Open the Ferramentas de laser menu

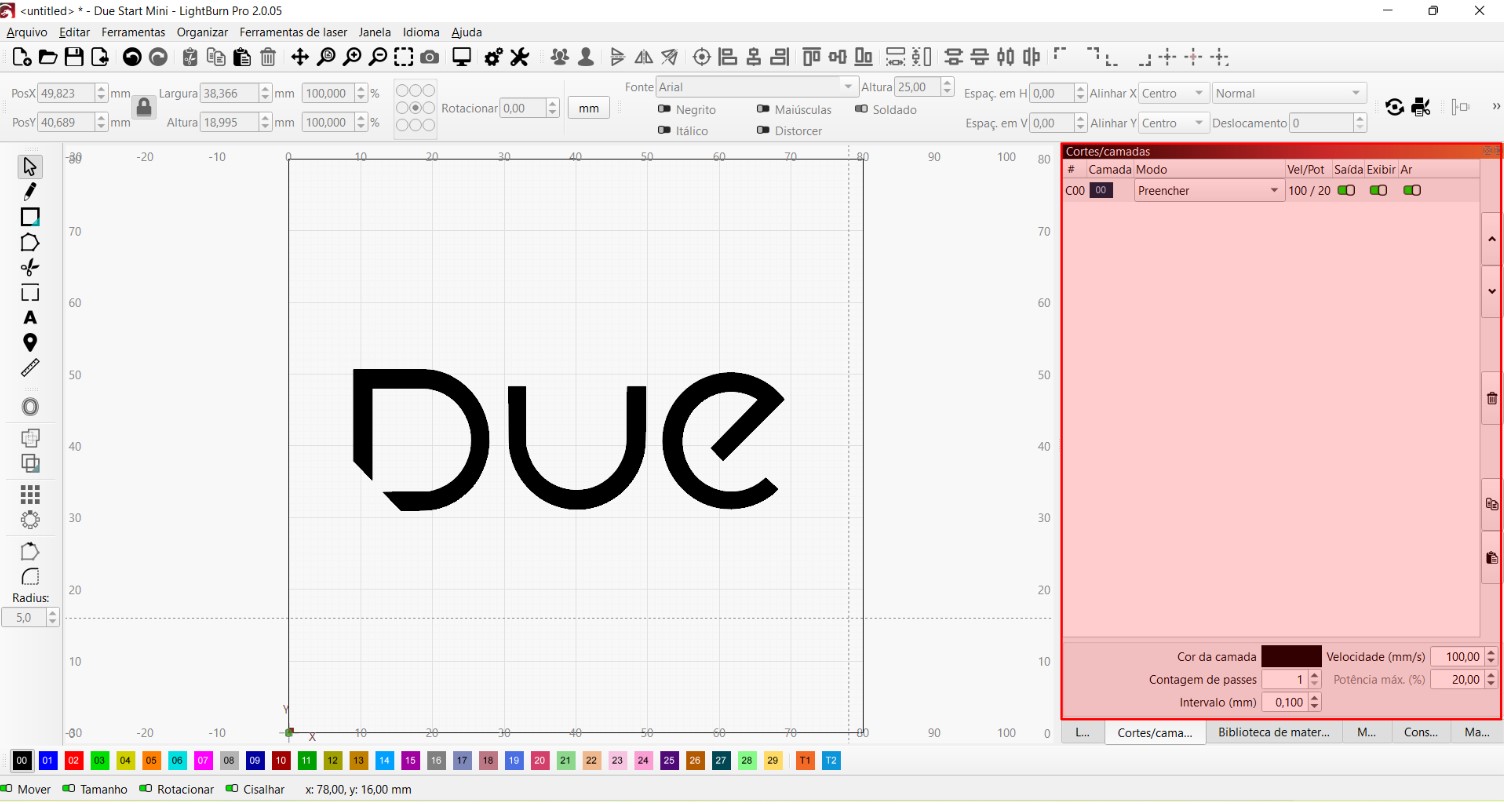click(x=293, y=32)
